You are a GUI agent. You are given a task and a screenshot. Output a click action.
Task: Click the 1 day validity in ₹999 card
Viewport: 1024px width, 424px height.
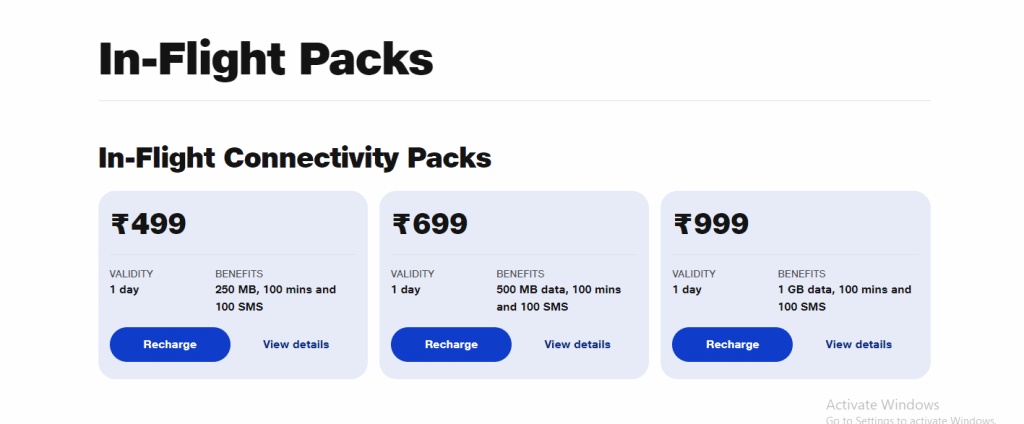[x=686, y=290]
